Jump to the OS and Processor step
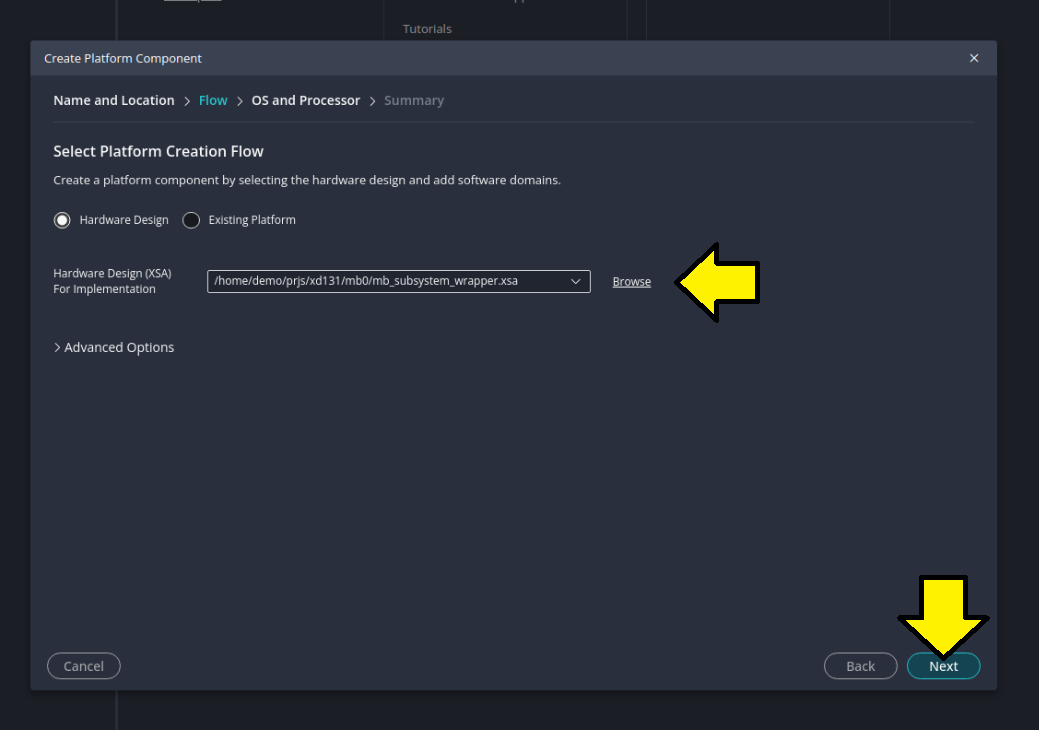Screen dimensions: 1039x730 coord(305,100)
